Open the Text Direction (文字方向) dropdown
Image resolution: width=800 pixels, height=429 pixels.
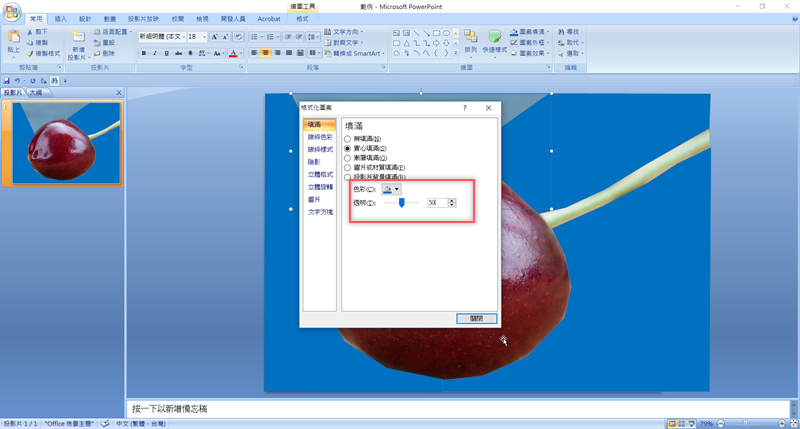[x=344, y=32]
